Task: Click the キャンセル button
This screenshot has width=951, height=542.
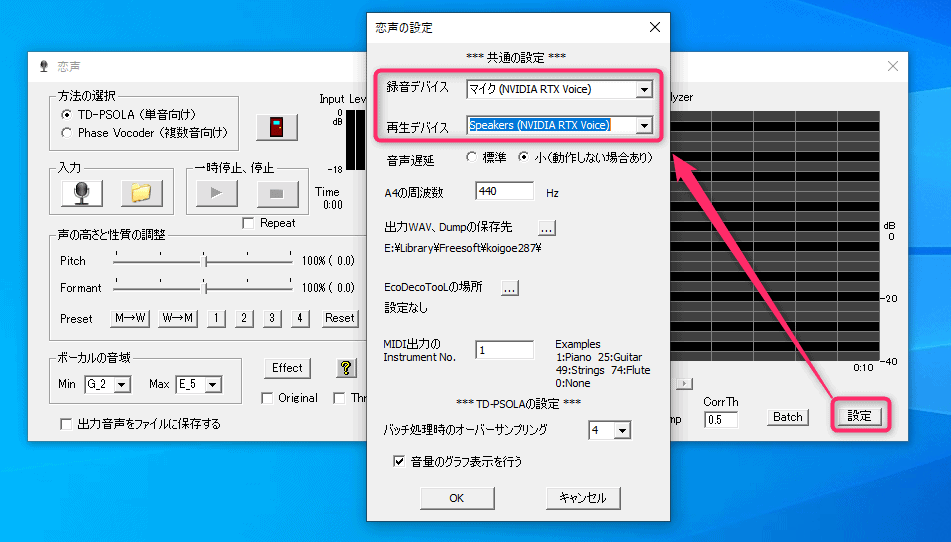Action: 583,497
